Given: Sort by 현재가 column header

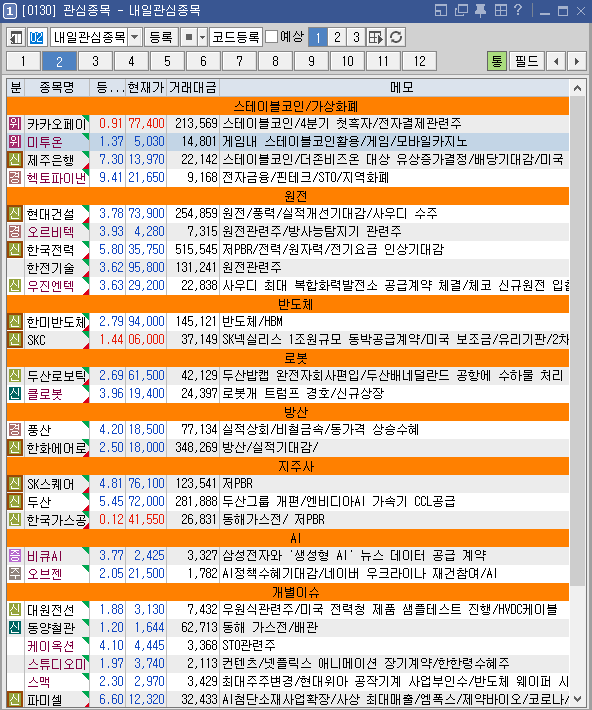Looking at the screenshot, I should pos(146,87).
